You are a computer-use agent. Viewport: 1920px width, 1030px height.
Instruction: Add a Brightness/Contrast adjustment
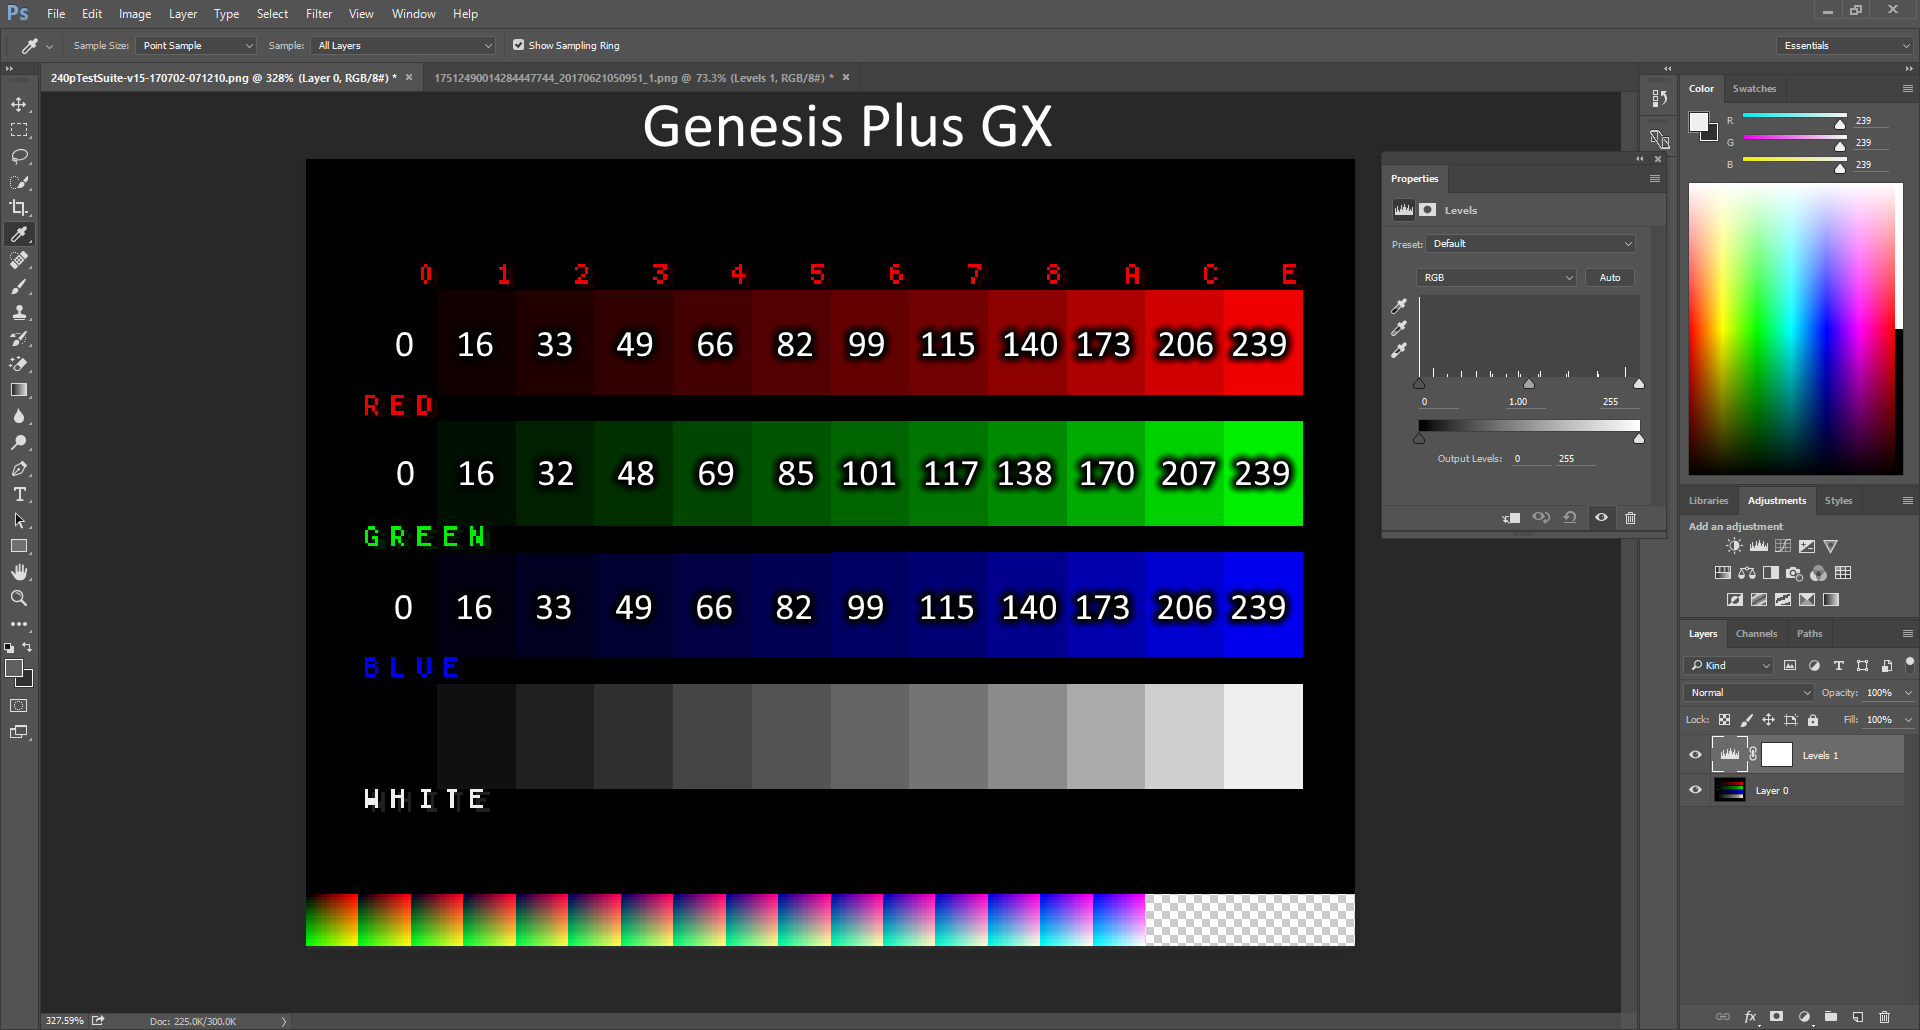click(1734, 547)
